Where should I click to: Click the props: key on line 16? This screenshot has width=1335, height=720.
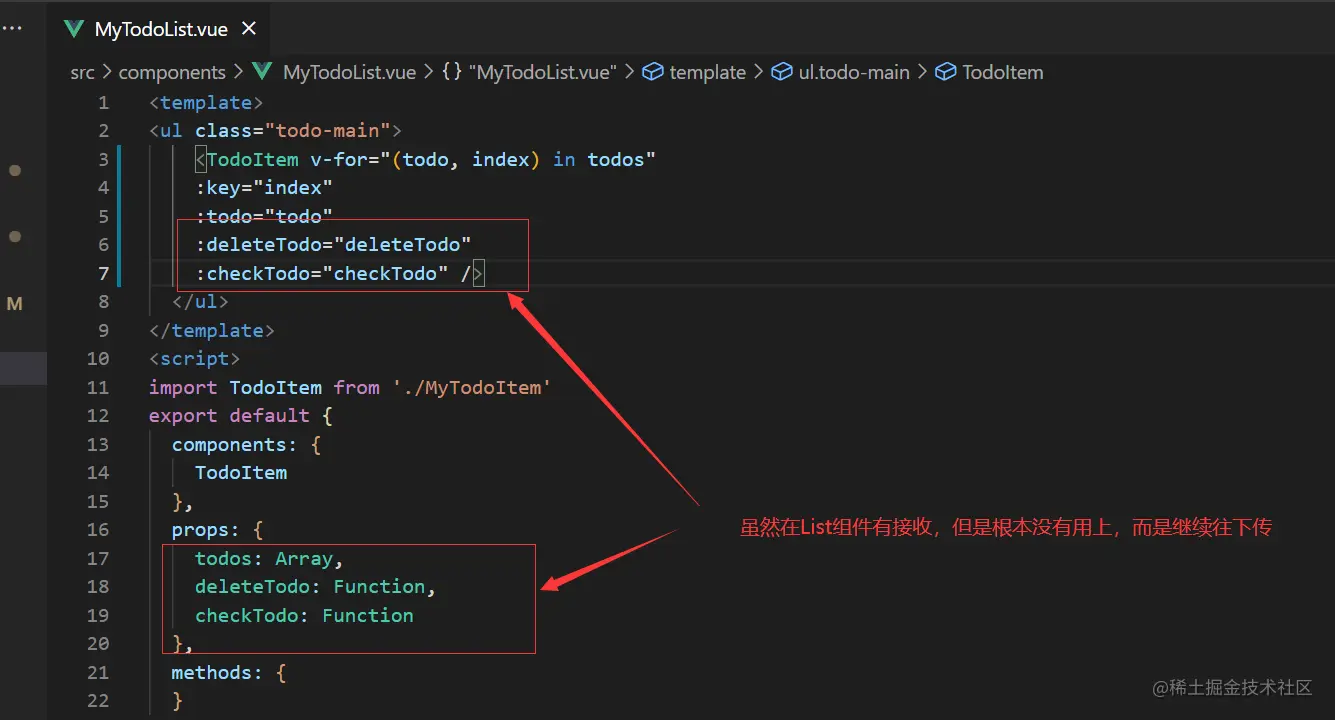(x=206, y=529)
